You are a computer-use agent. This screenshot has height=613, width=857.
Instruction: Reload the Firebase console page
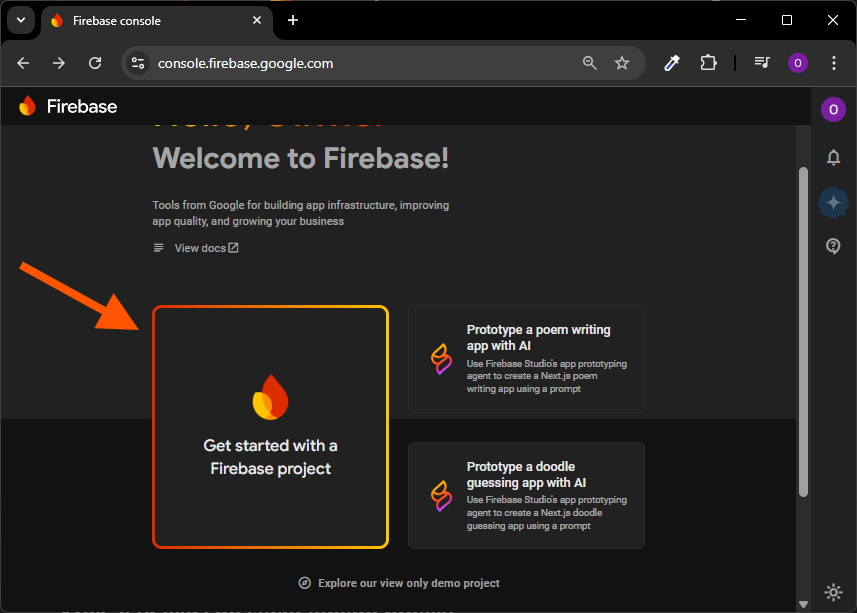tap(95, 63)
